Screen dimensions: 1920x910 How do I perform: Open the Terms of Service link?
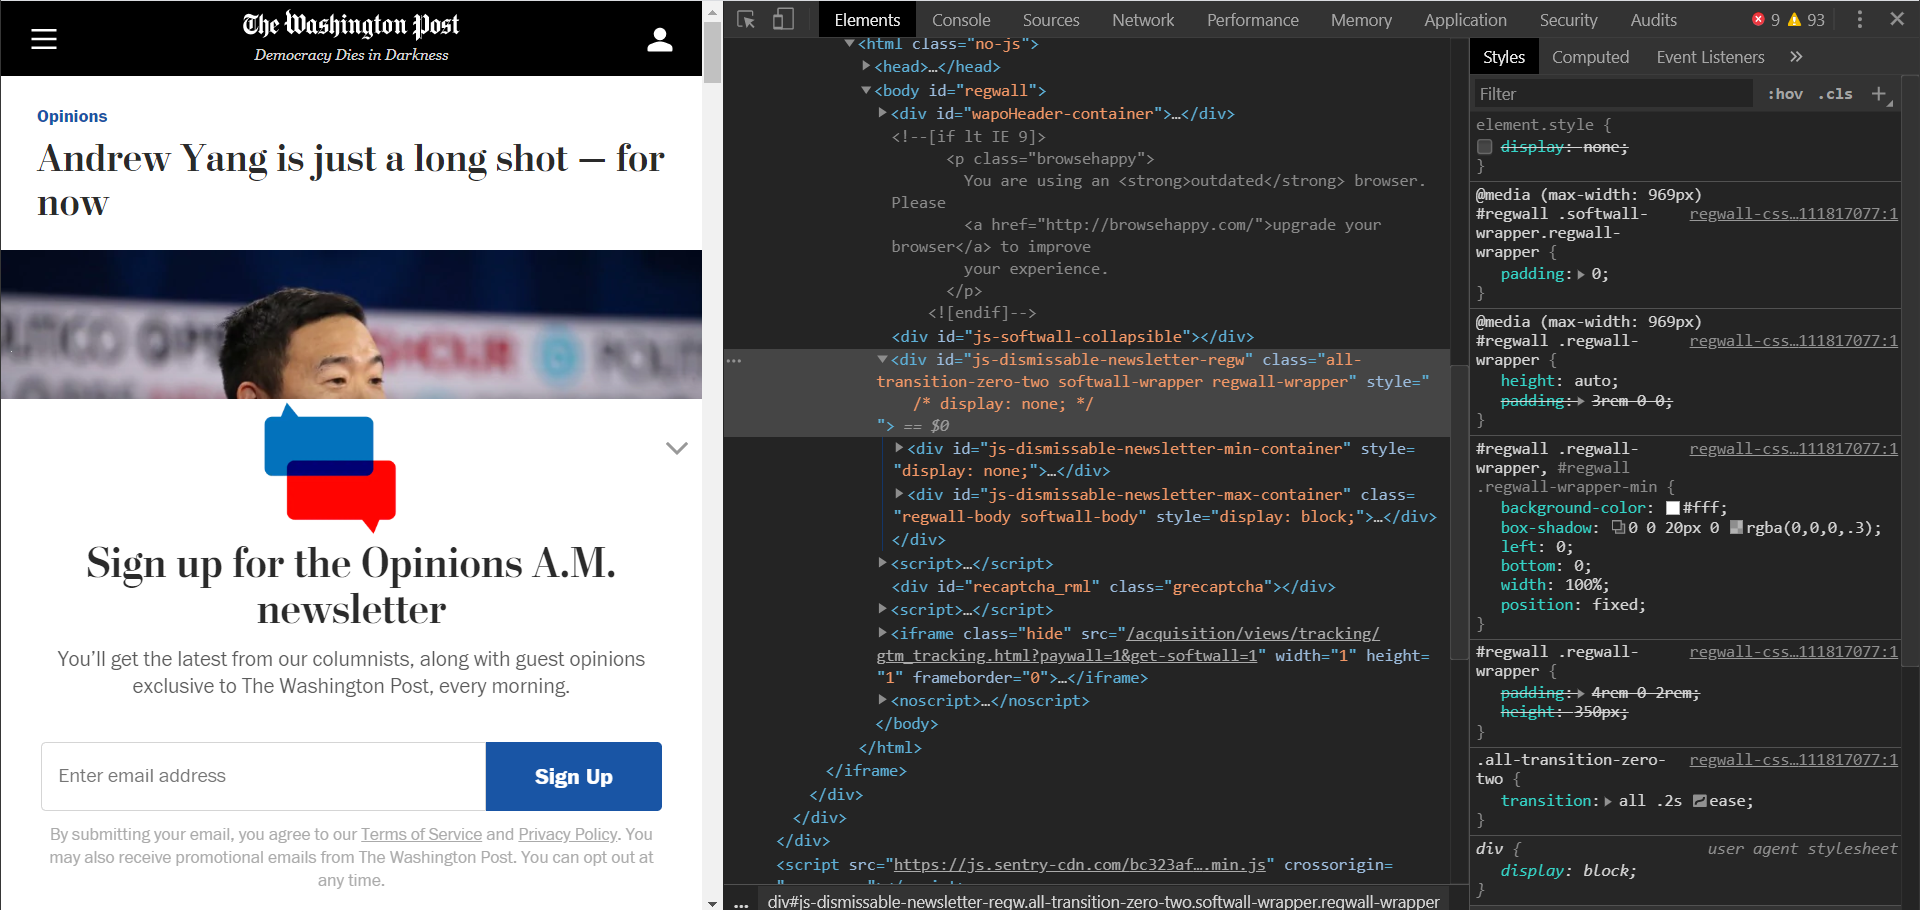(x=421, y=834)
